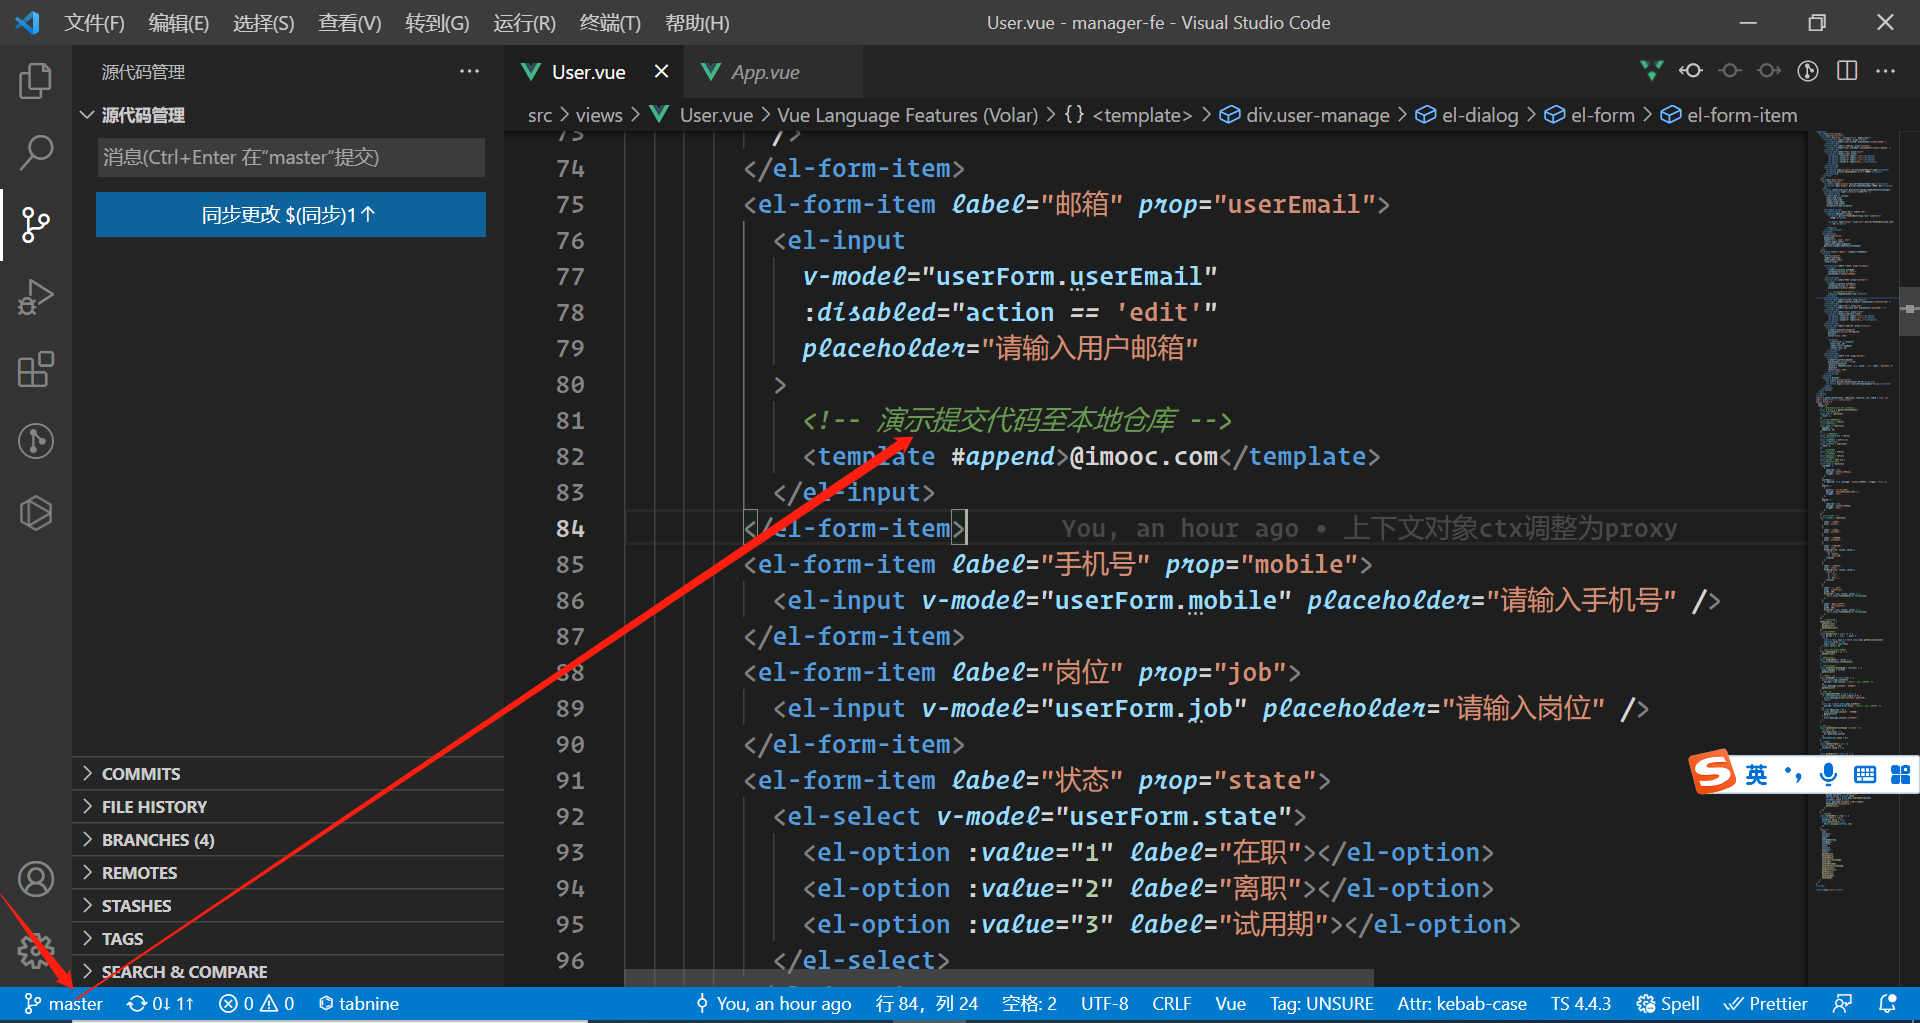Open Sogou toolbox grid icon
The image size is (1920, 1023).
(x=1901, y=775)
